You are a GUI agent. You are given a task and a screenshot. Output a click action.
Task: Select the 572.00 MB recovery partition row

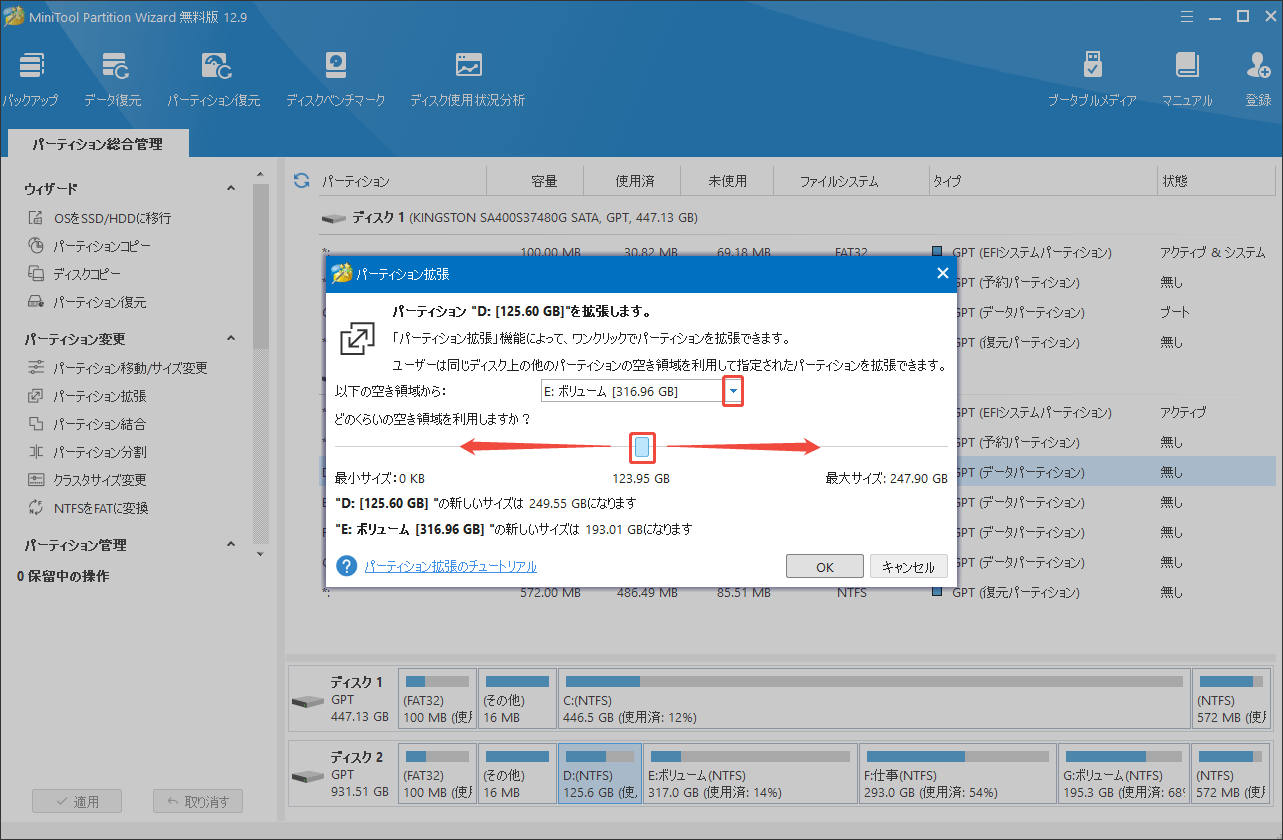coord(797,593)
